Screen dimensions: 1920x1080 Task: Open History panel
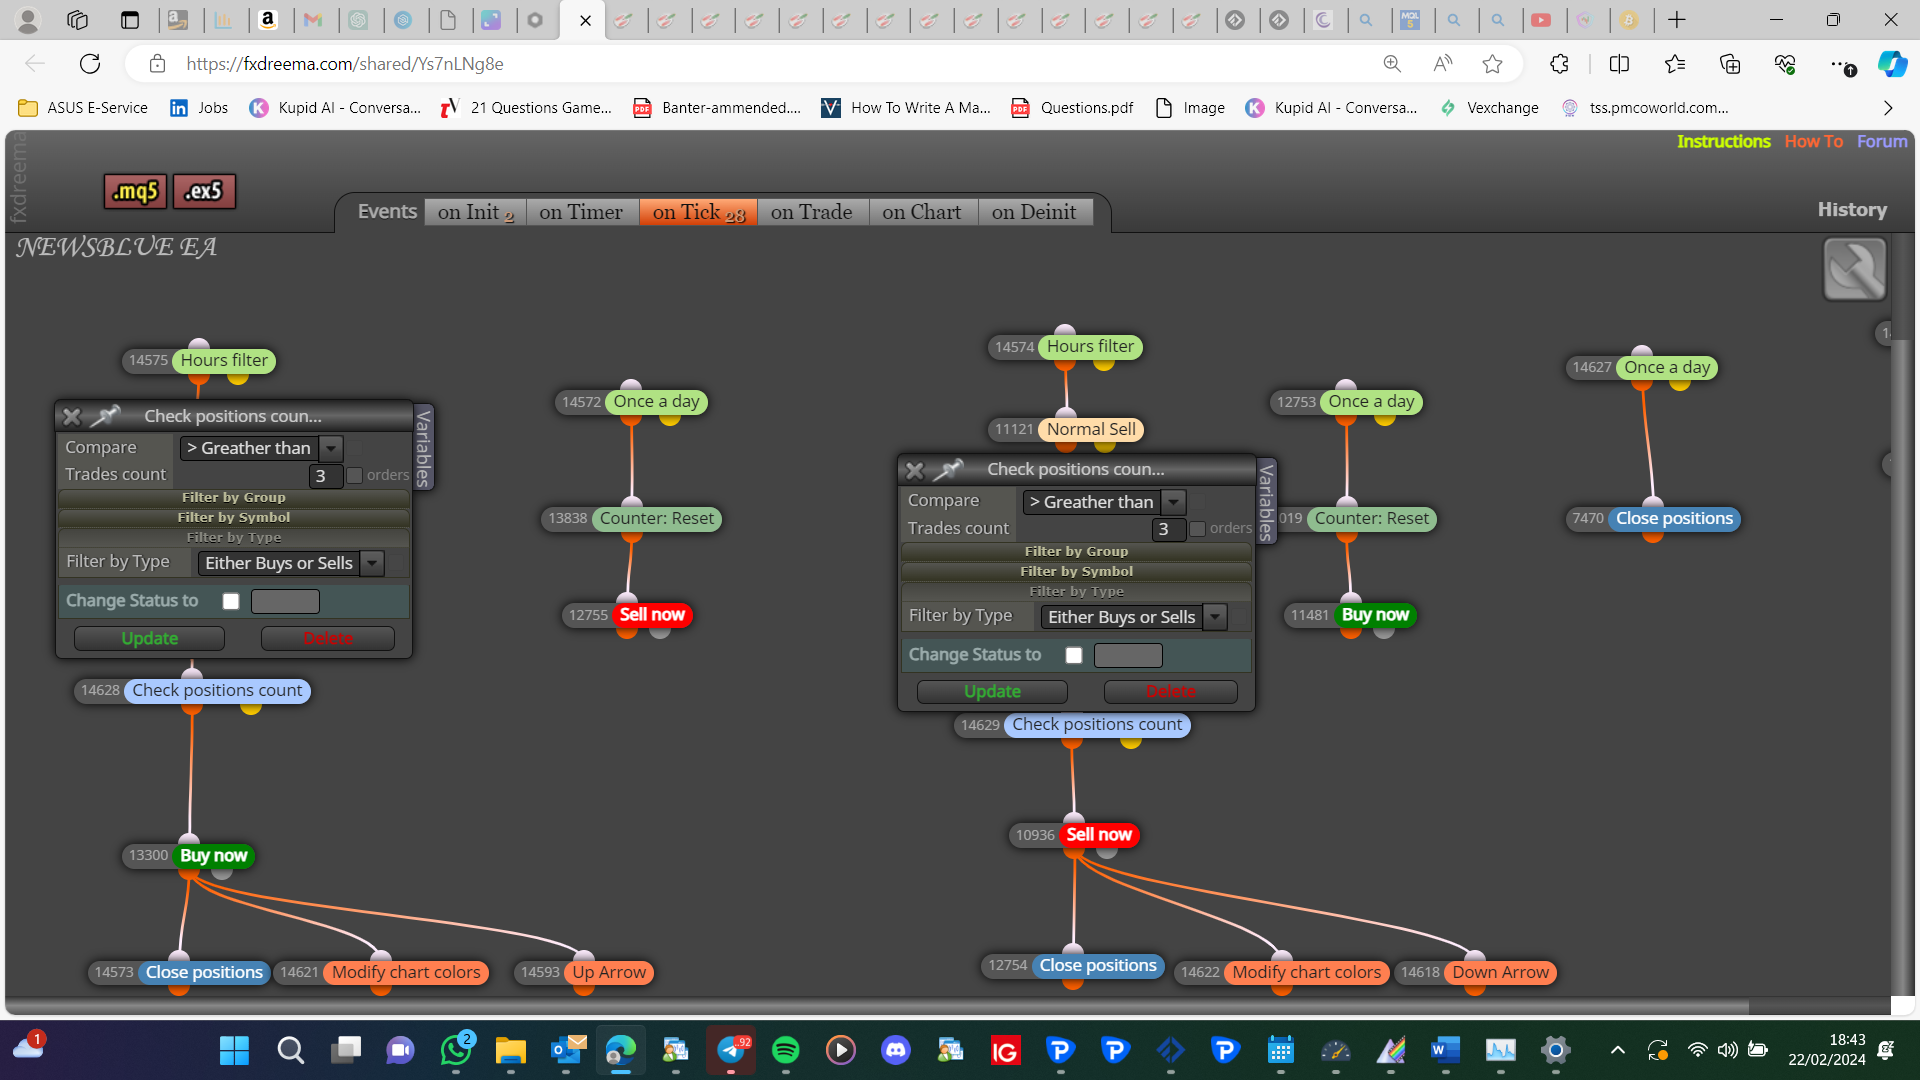tap(1852, 210)
